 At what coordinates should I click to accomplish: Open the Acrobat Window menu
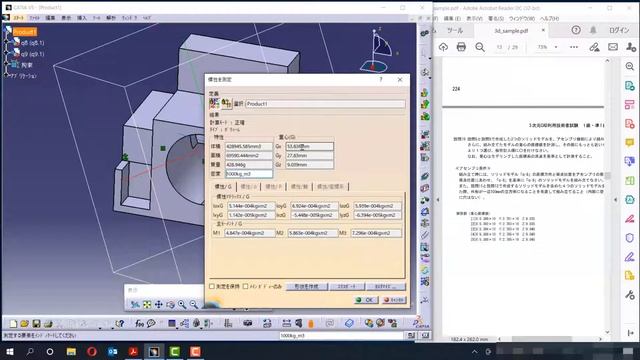[522, 18]
